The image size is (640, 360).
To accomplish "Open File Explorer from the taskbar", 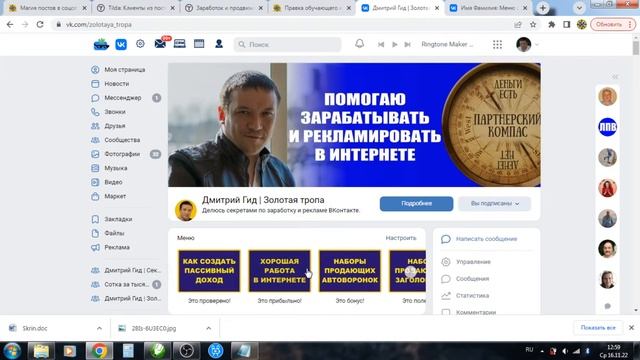I will coord(41,351).
